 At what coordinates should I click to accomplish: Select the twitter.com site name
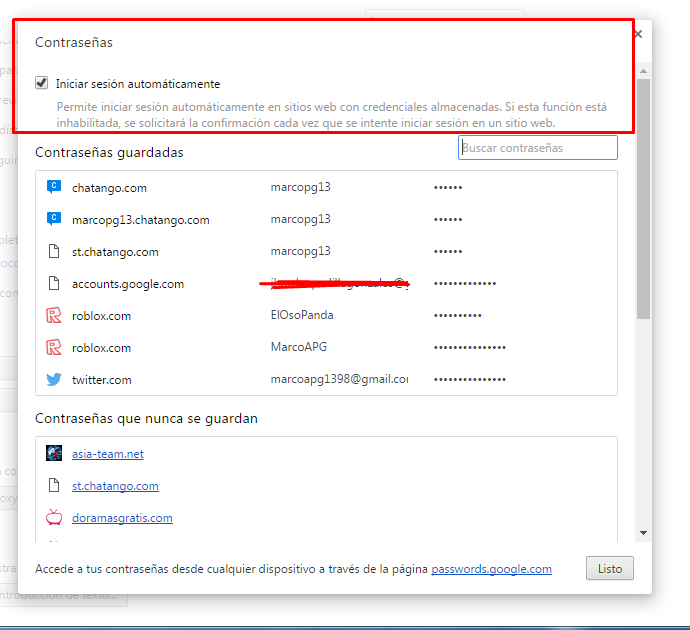click(102, 380)
